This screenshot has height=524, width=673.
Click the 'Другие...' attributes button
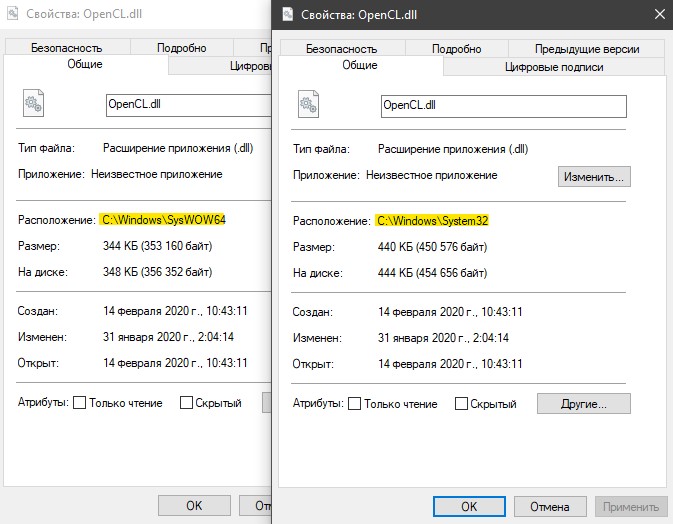pos(584,404)
